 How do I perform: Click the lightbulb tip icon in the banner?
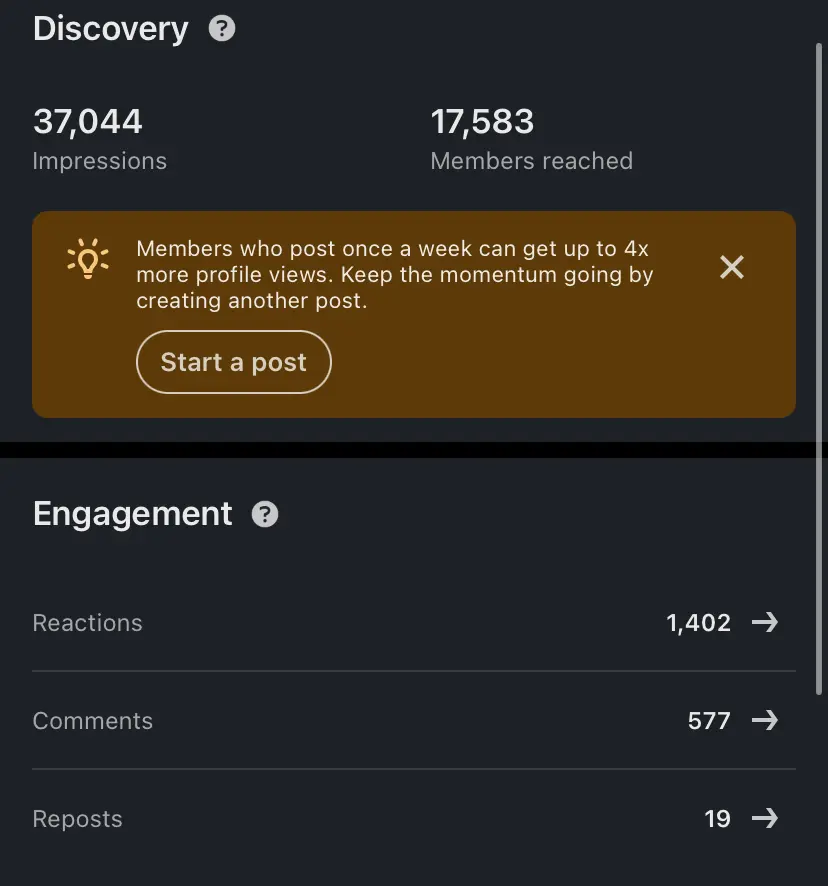[88, 259]
